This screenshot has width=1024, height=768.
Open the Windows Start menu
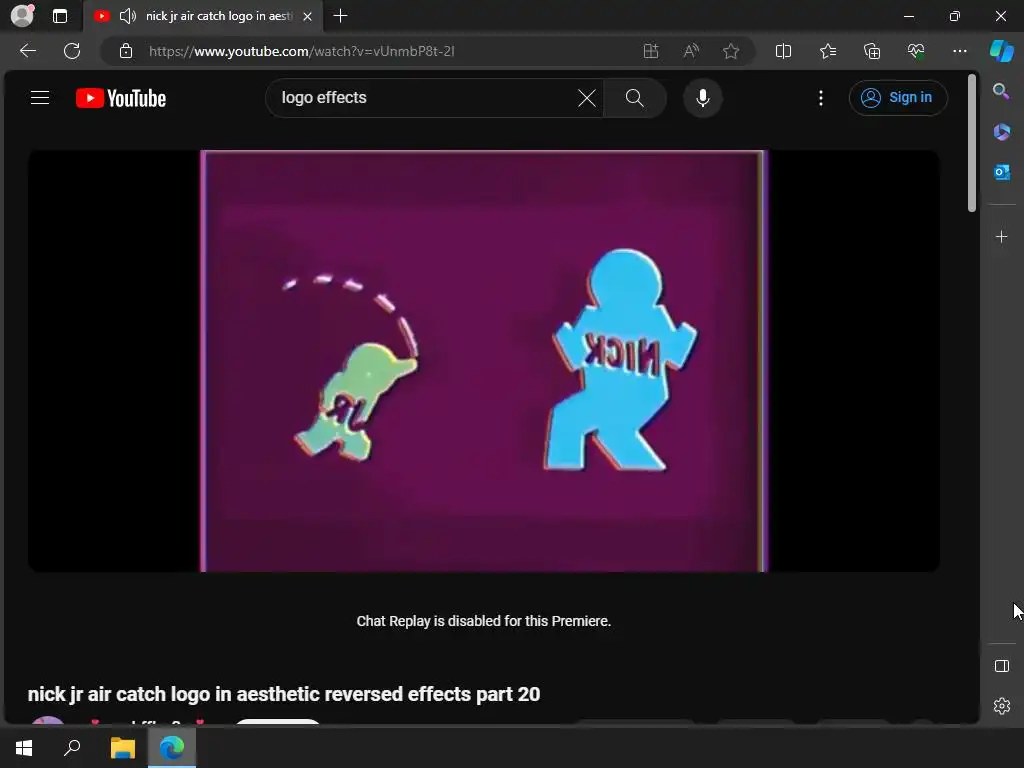click(24, 748)
